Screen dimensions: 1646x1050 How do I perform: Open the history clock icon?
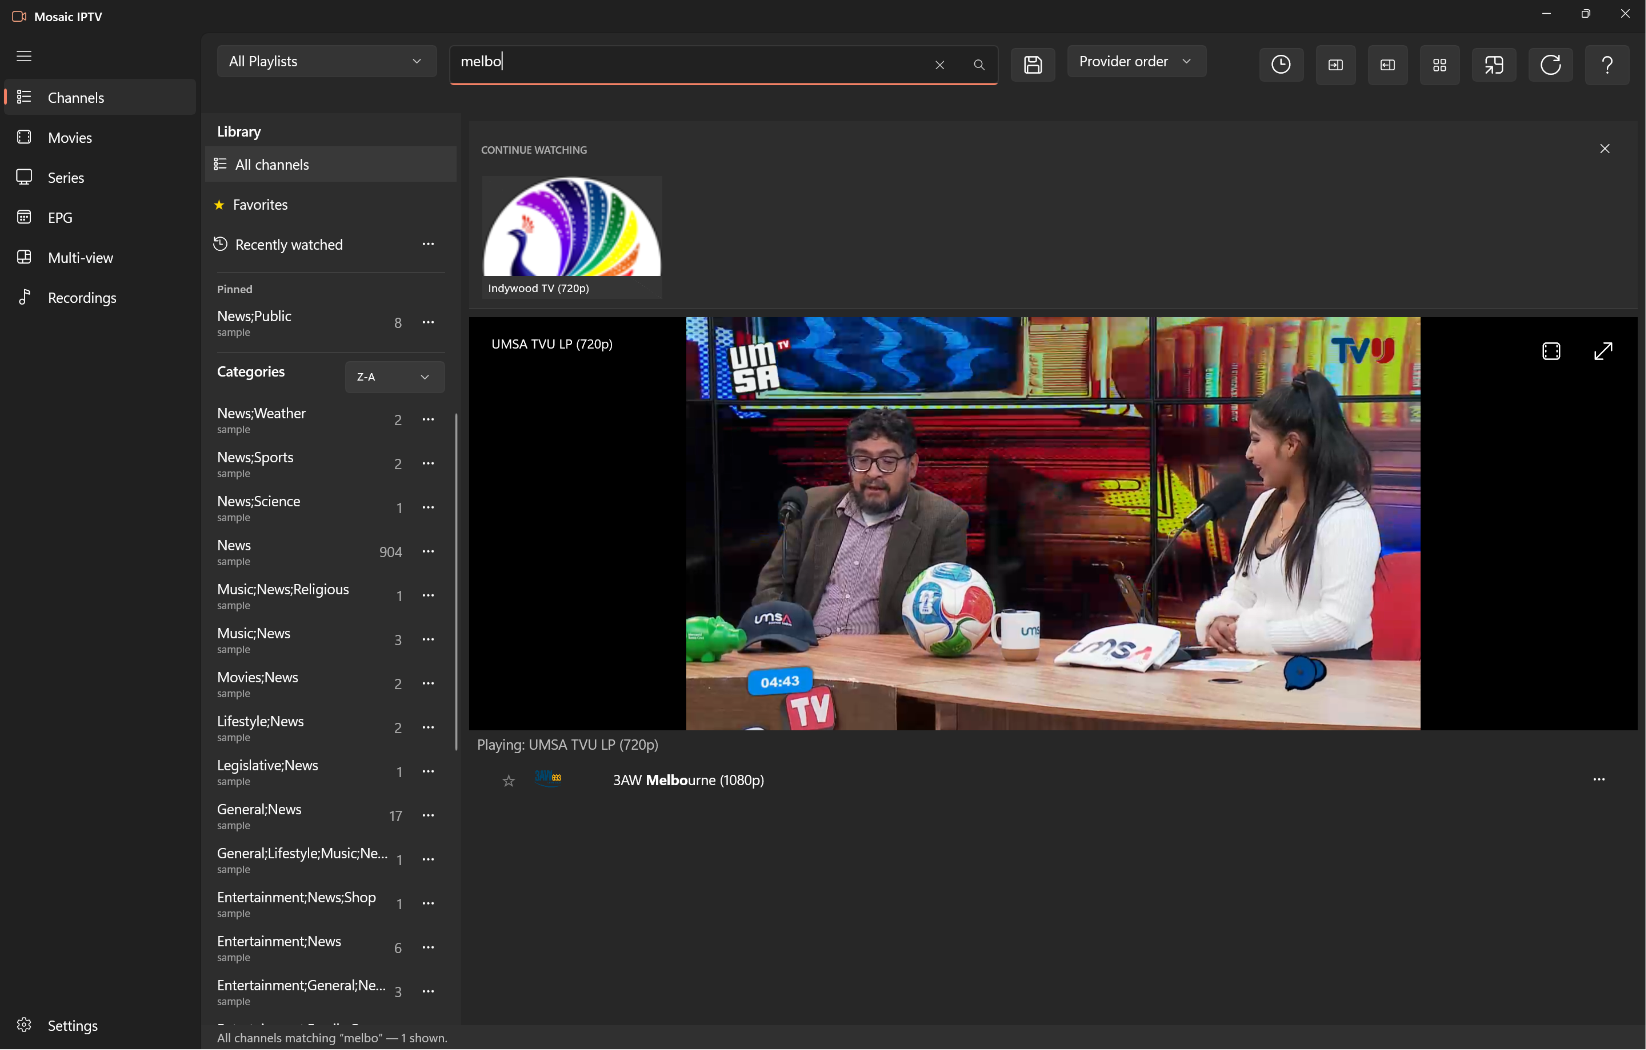[1281, 65]
